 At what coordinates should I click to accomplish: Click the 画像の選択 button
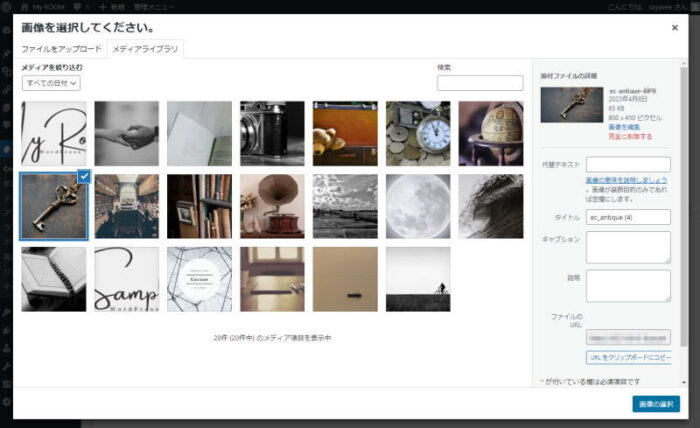(x=656, y=404)
